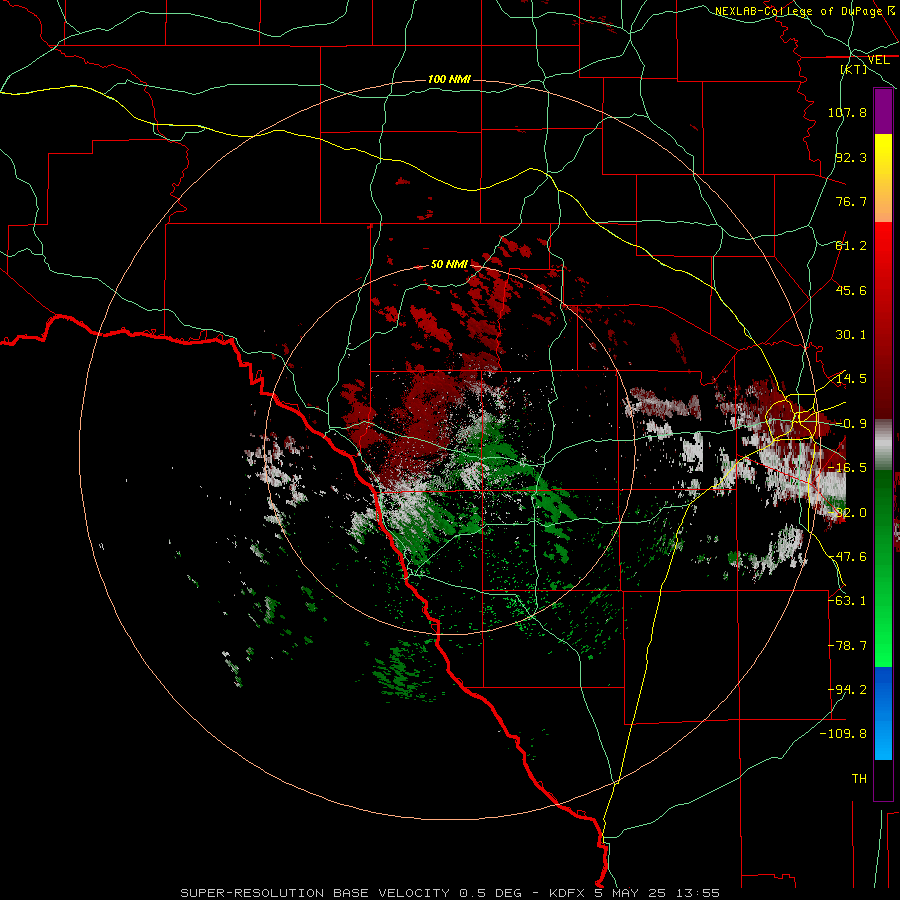Click the 50 NMI range ring label
This screenshot has width=900, height=900.
click(449, 265)
